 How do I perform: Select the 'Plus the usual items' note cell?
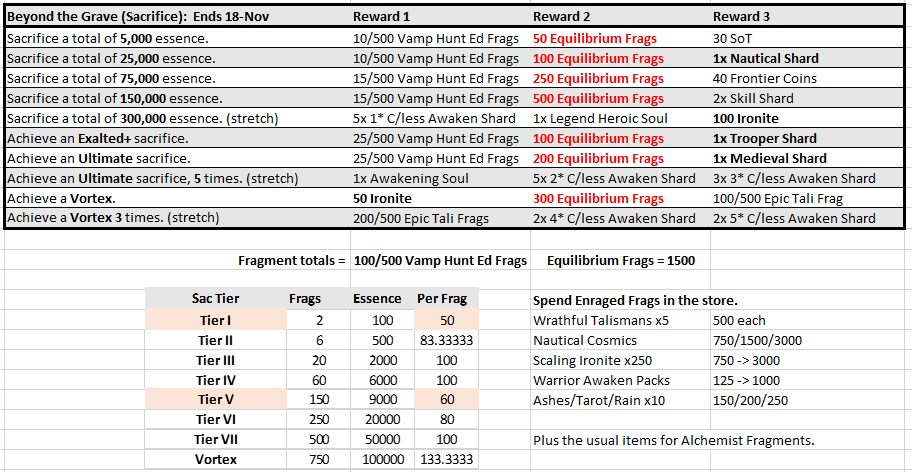tap(674, 440)
